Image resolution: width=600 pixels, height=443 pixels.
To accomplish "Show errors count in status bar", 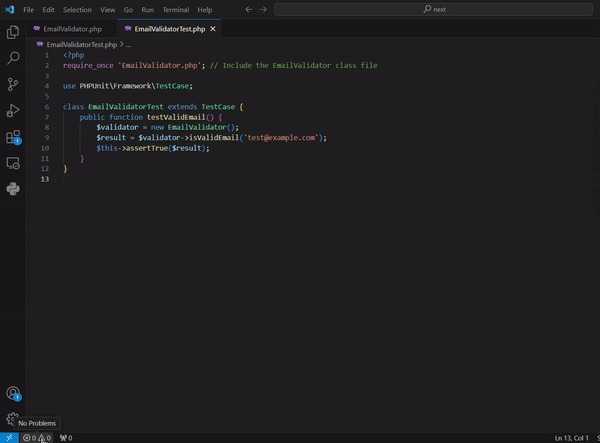I will click(x=29, y=438).
